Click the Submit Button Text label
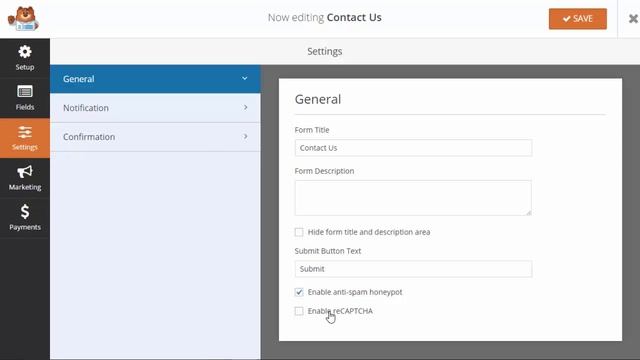The image size is (640, 360). (328, 251)
